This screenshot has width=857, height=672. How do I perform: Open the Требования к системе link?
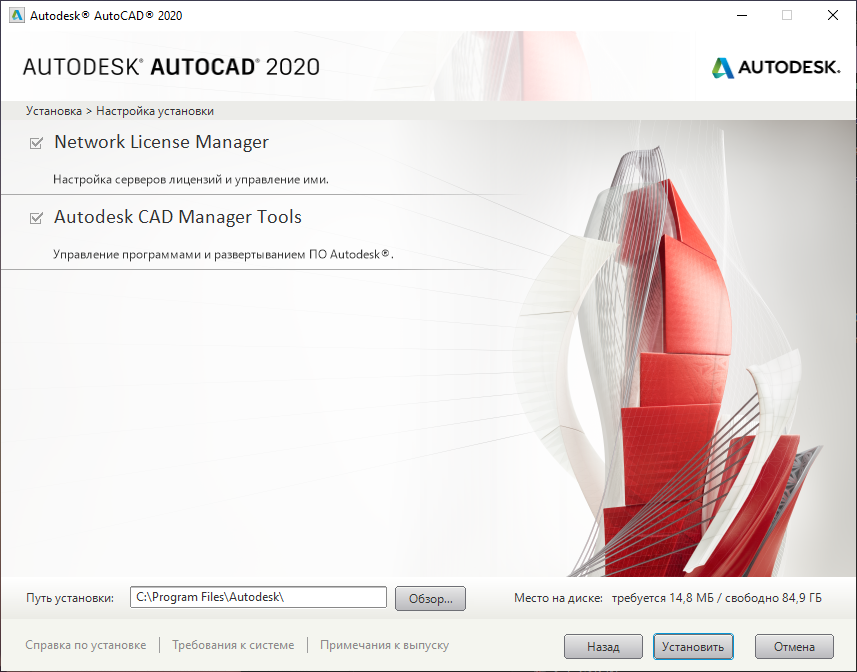coord(233,645)
